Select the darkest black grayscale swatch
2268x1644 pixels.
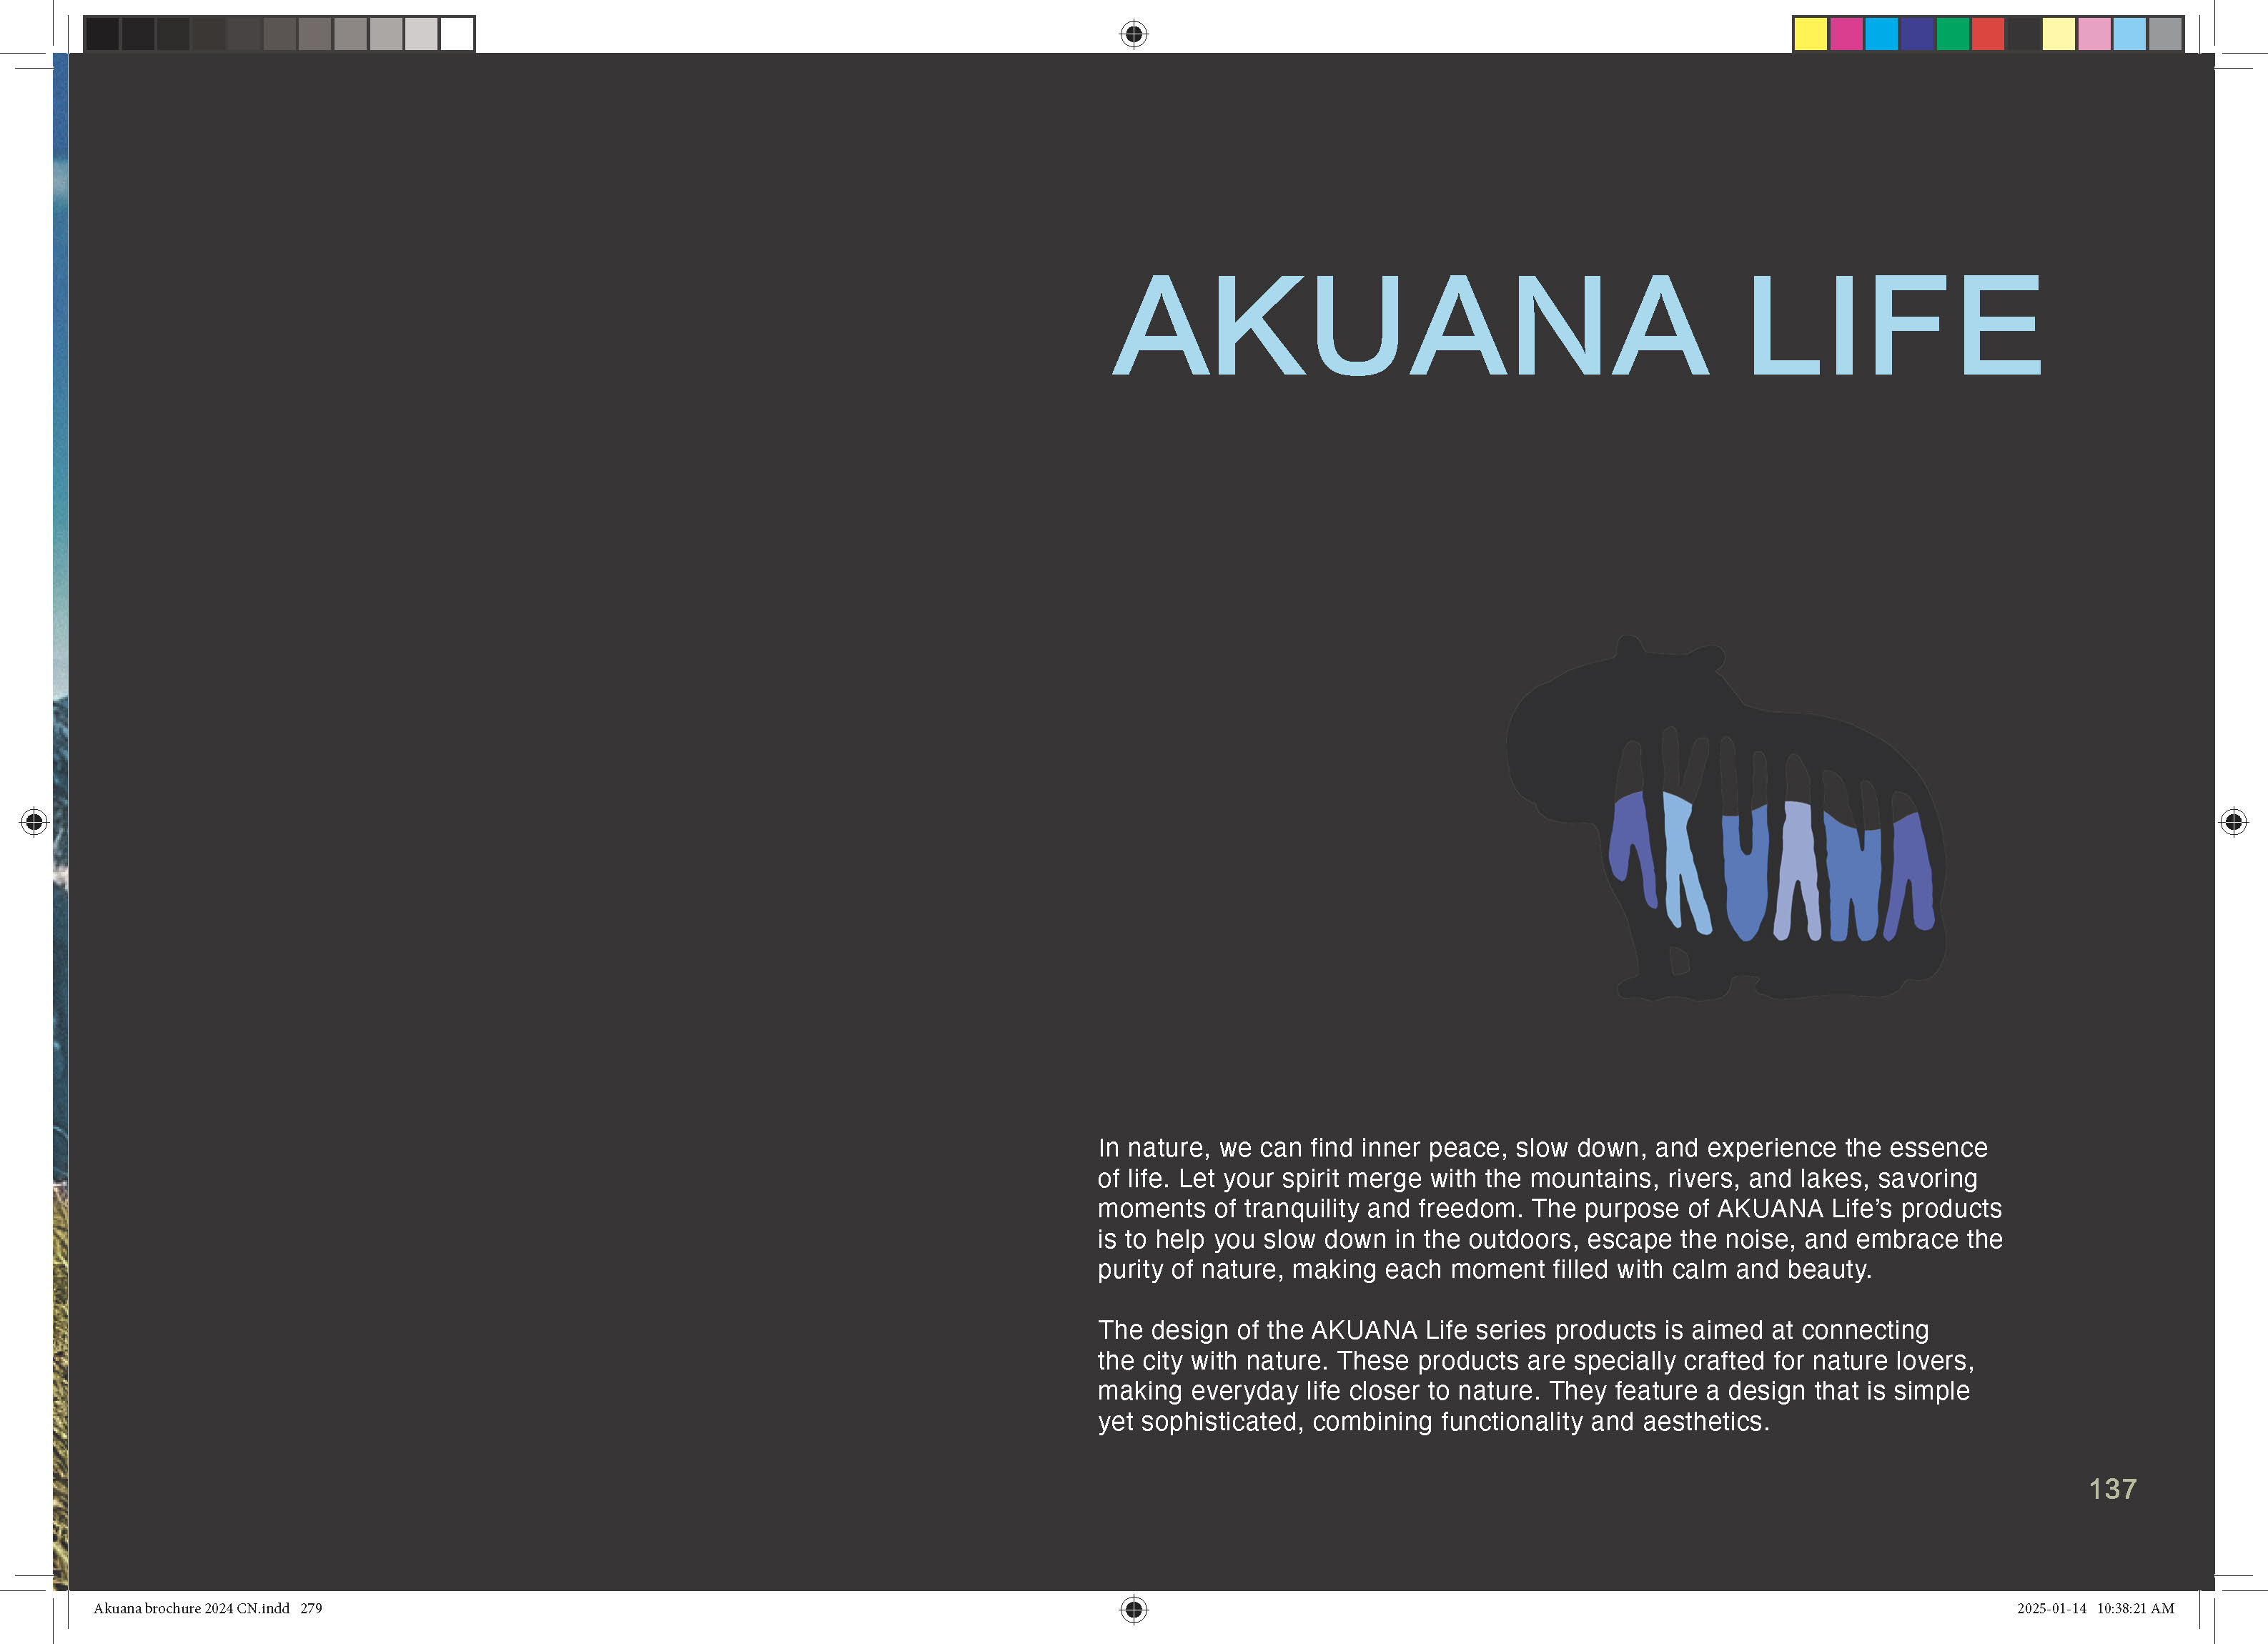click(x=102, y=34)
